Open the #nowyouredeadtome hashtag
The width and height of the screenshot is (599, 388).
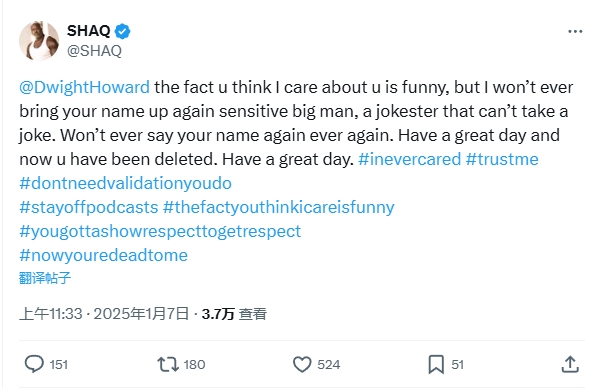coord(104,255)
